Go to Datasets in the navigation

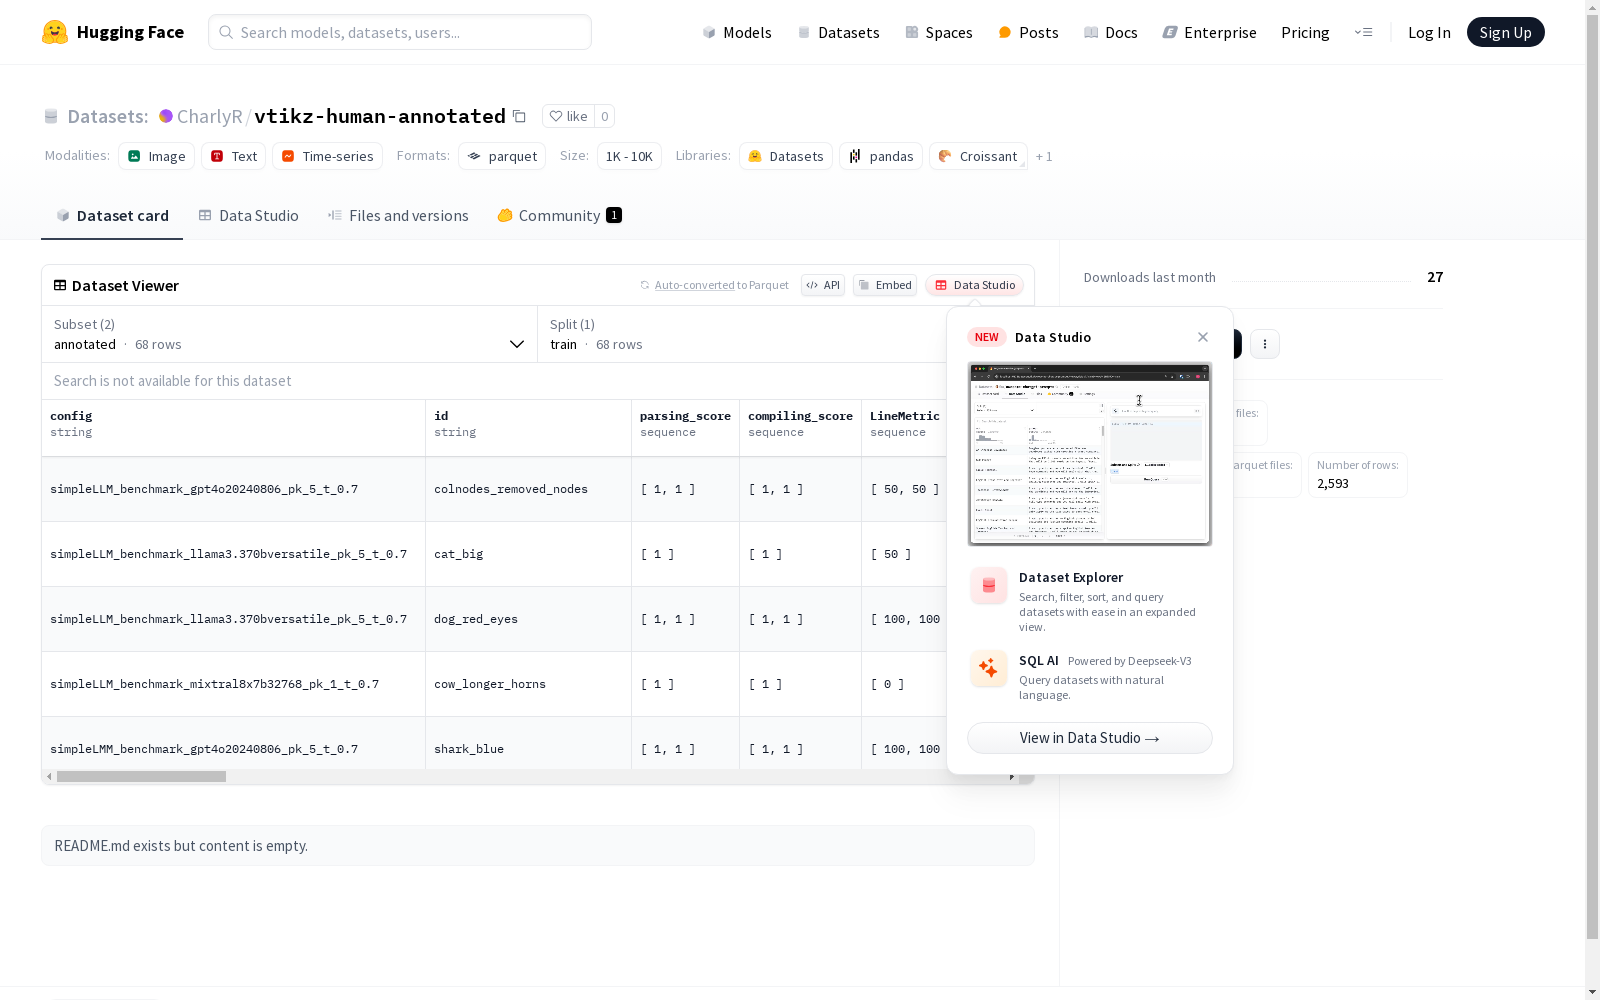[x=838, y=32]
